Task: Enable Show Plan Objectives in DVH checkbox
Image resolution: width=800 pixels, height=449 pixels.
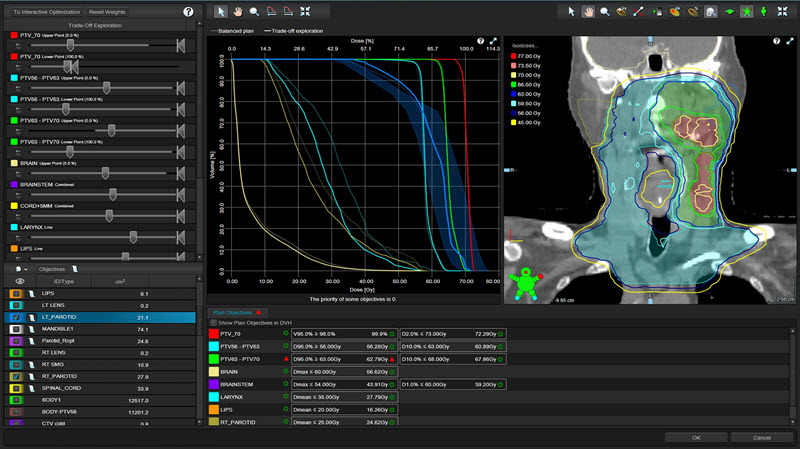Action: coord(212,322)
